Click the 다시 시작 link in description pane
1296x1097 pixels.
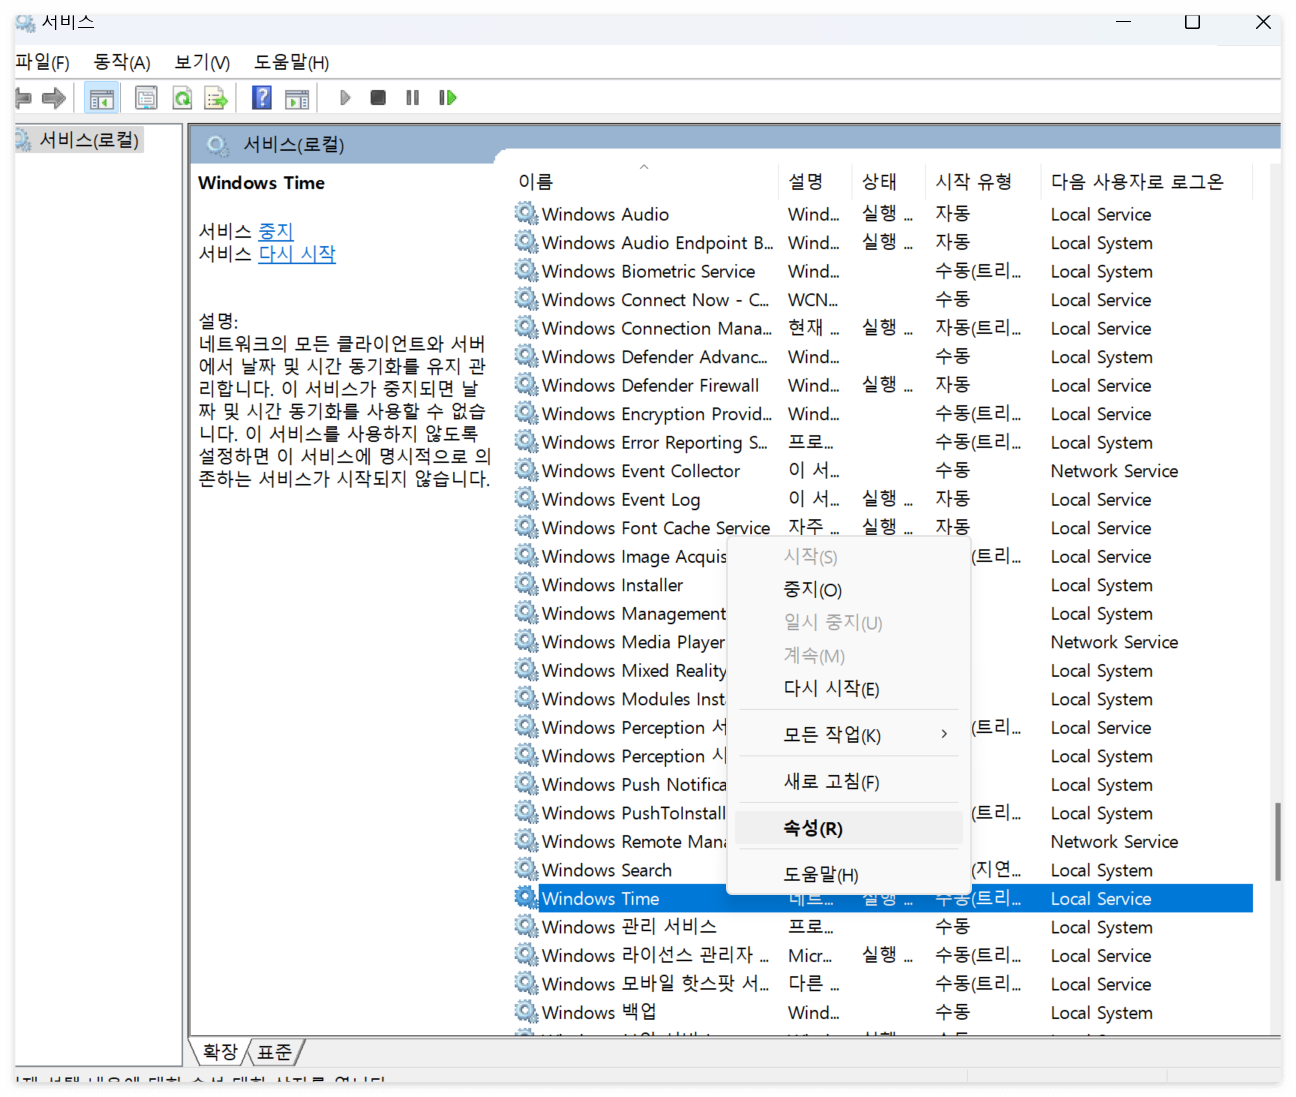[297, 254]
